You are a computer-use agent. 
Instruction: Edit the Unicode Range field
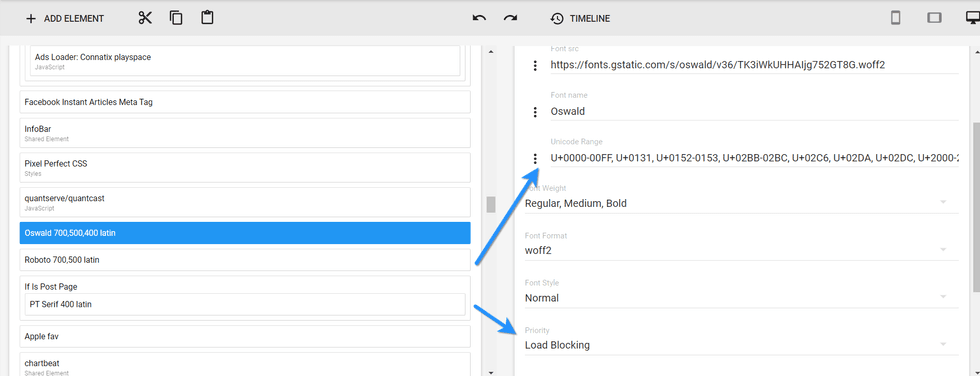(x=754, y=159)
